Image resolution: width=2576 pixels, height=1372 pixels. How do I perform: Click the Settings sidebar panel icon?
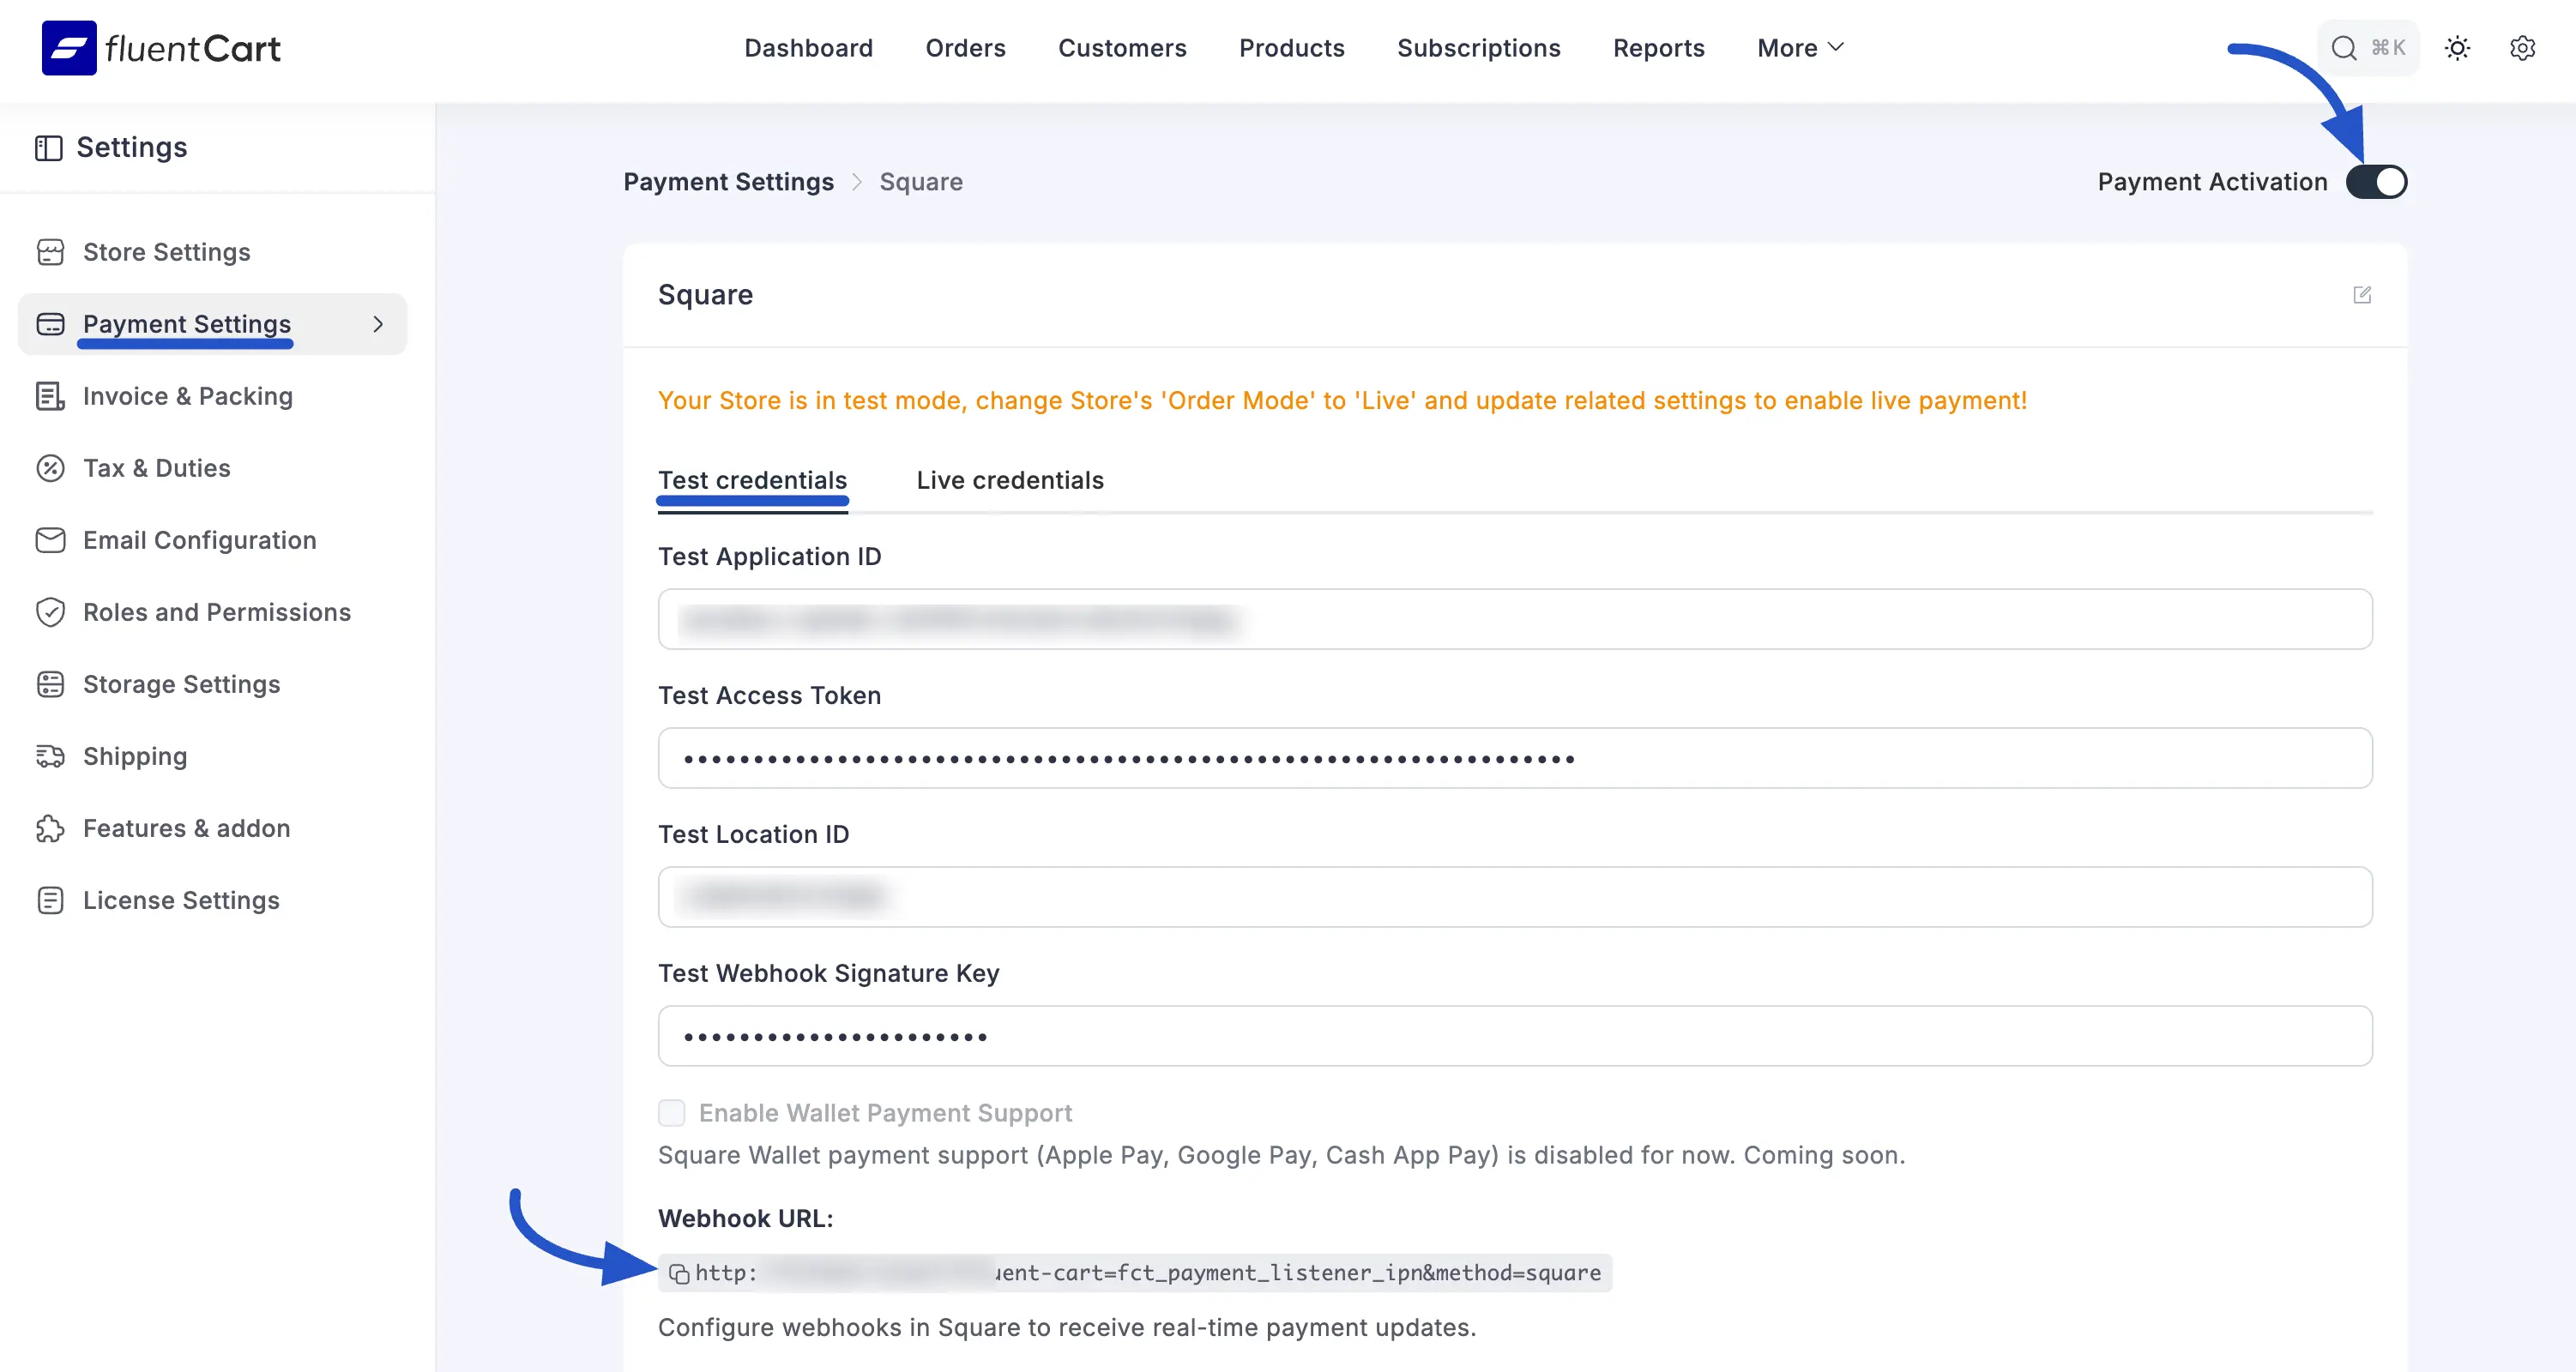tap(48, 148)
